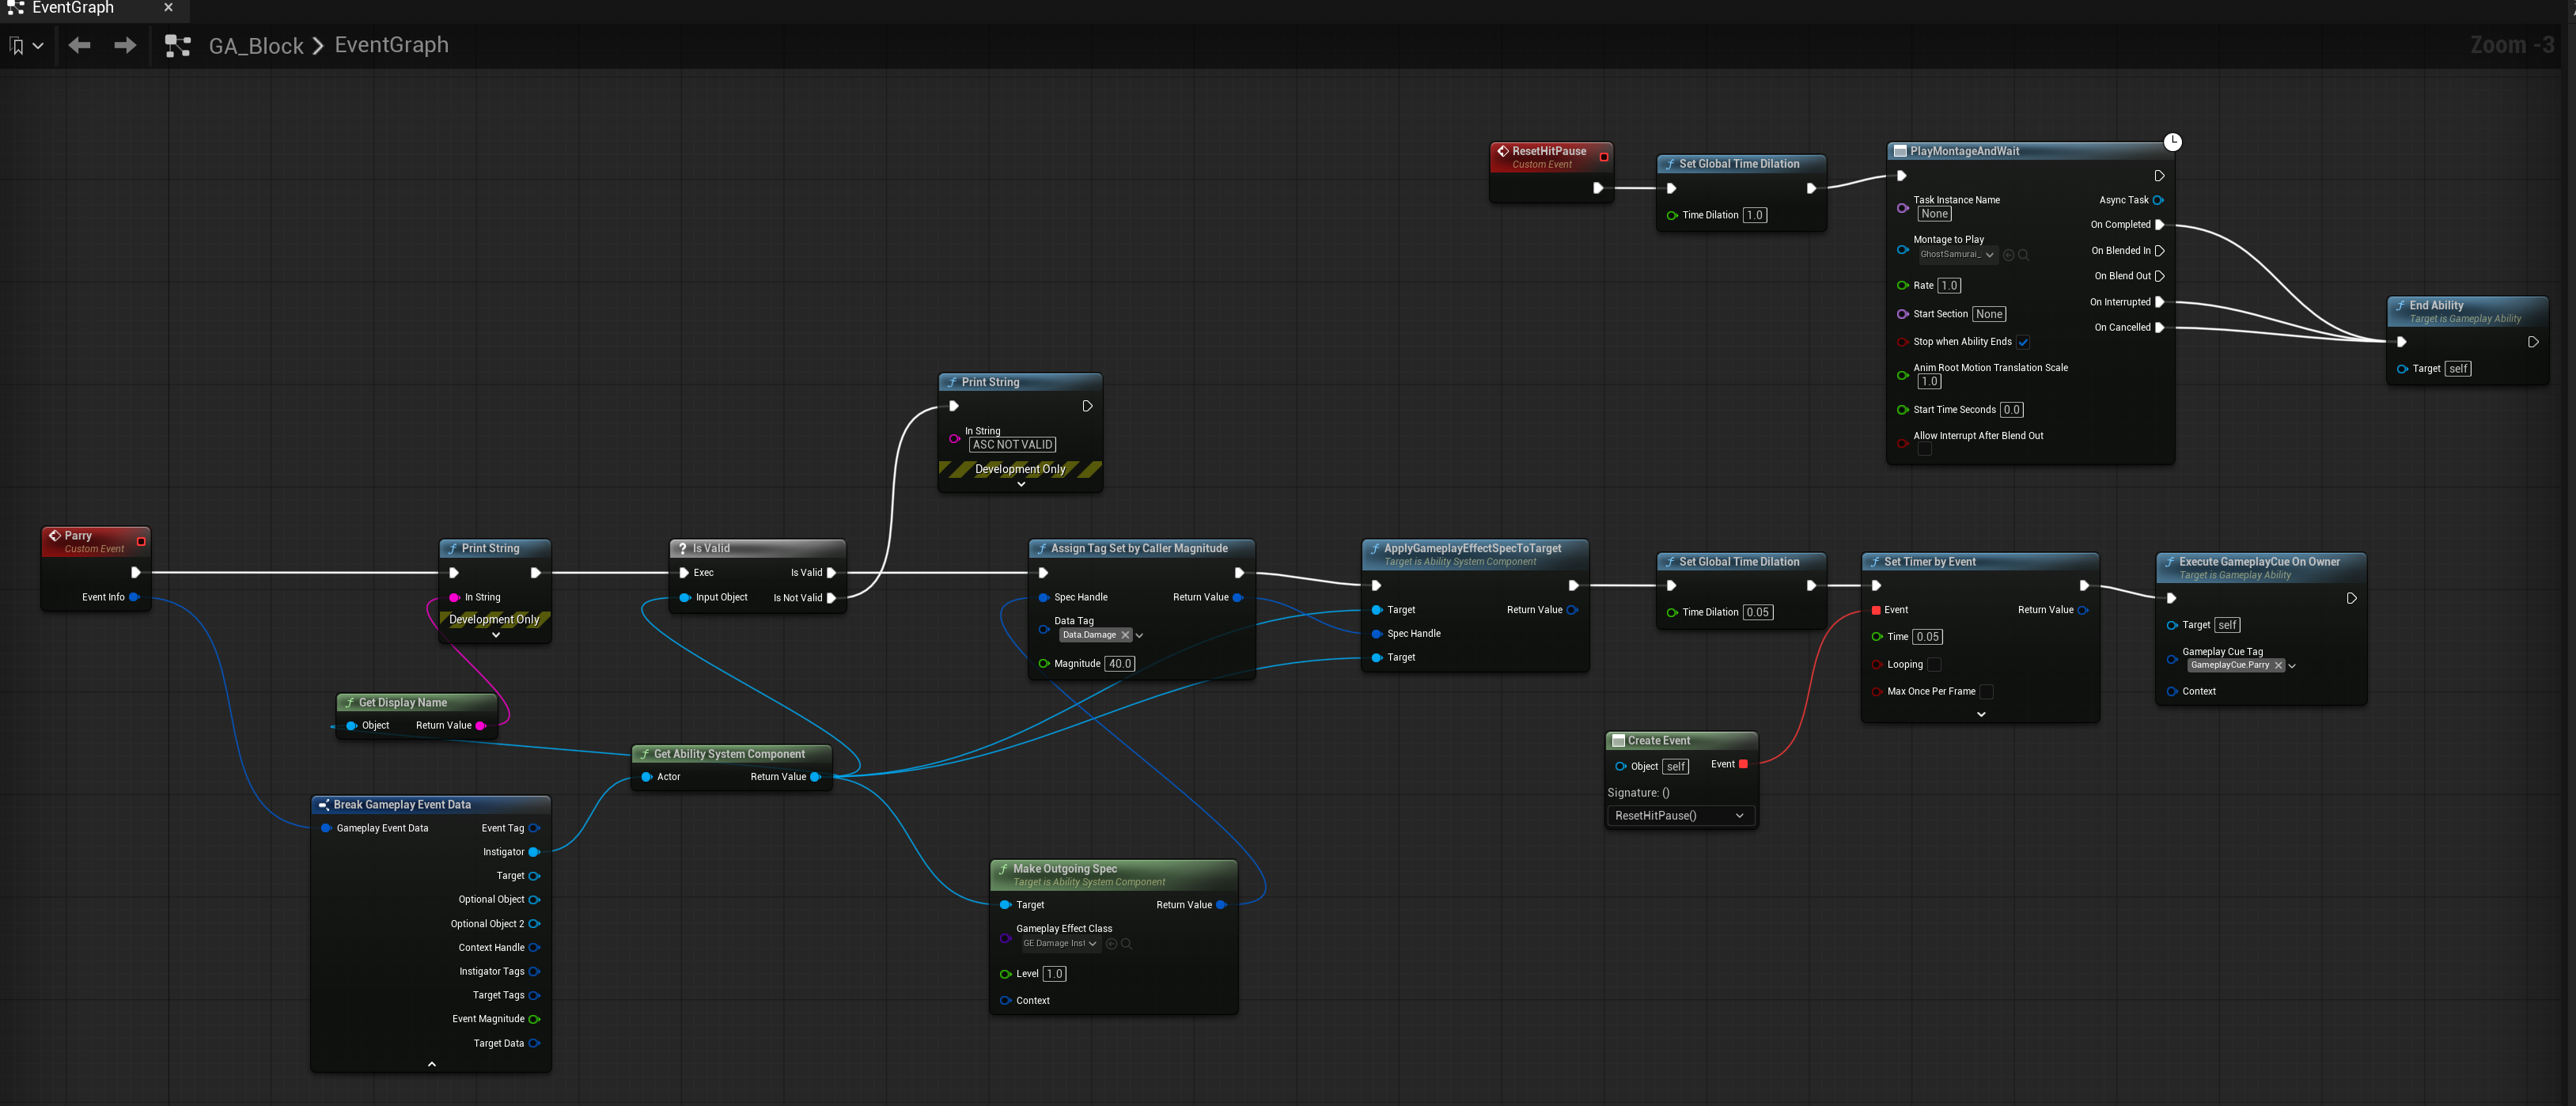
Task: Click the blueprint graph breadcrumb icon
Action: click(x=178, y=46)
